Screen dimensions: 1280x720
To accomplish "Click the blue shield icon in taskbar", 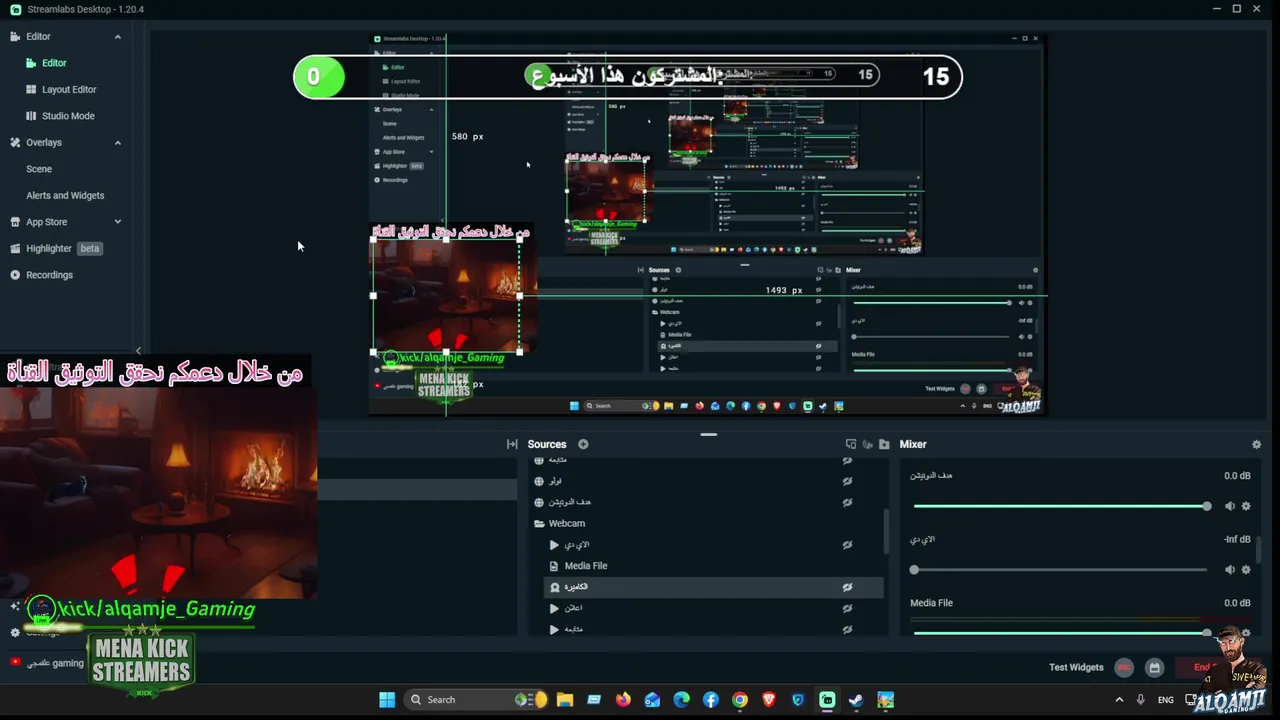I will [798, 699].
